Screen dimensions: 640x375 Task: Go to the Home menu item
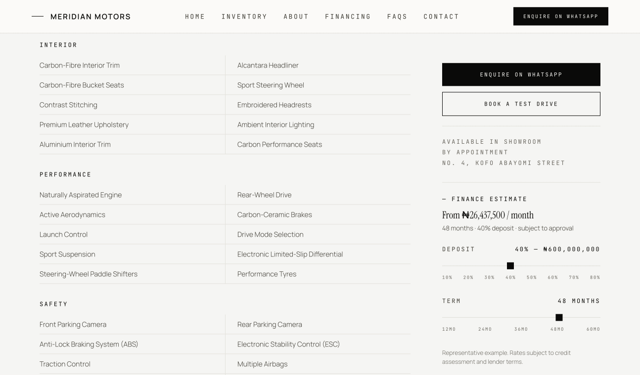coord(195,17)
